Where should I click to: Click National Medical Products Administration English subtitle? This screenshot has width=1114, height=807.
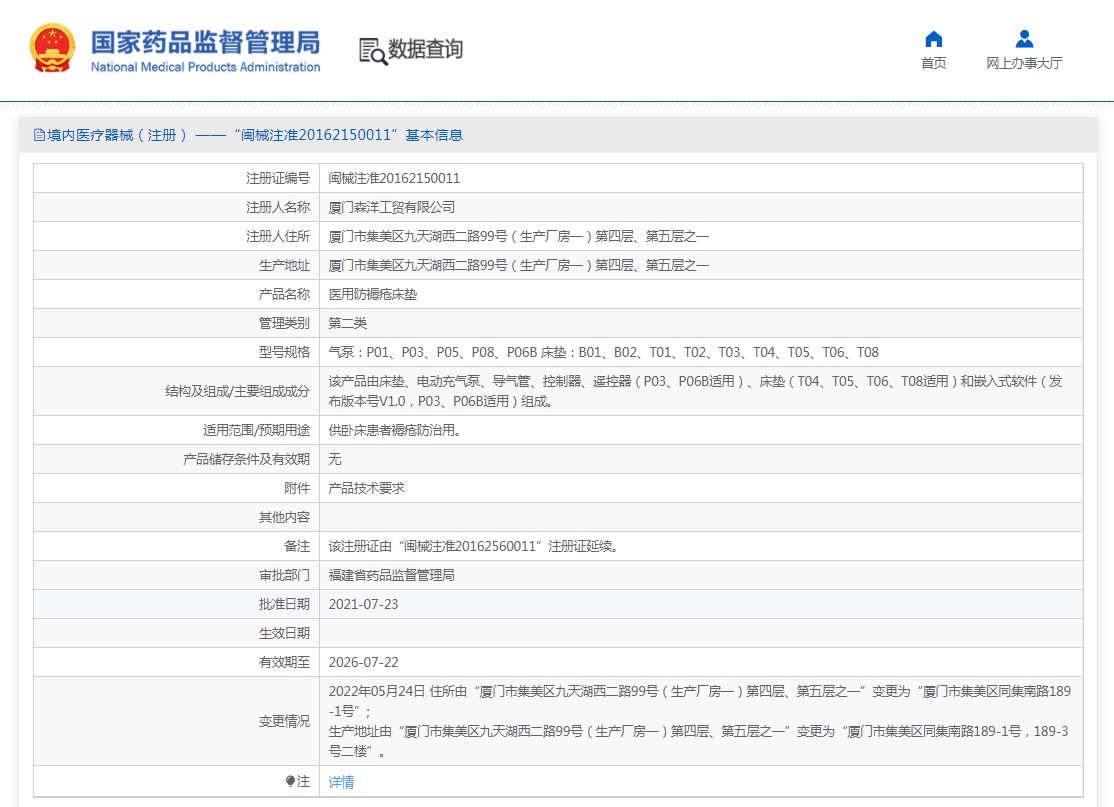(x=205, y=67)
